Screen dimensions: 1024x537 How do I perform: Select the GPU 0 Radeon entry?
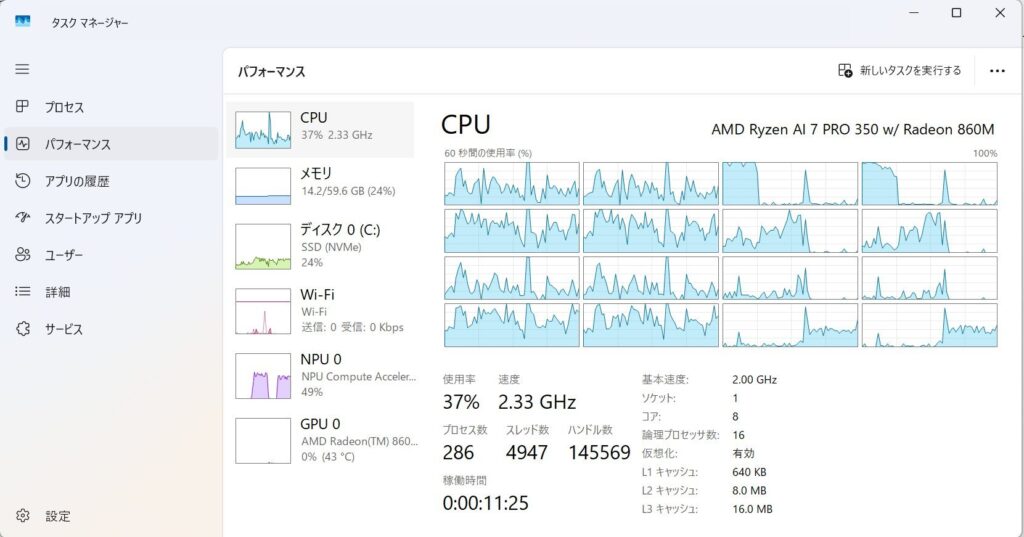[263, 440]
